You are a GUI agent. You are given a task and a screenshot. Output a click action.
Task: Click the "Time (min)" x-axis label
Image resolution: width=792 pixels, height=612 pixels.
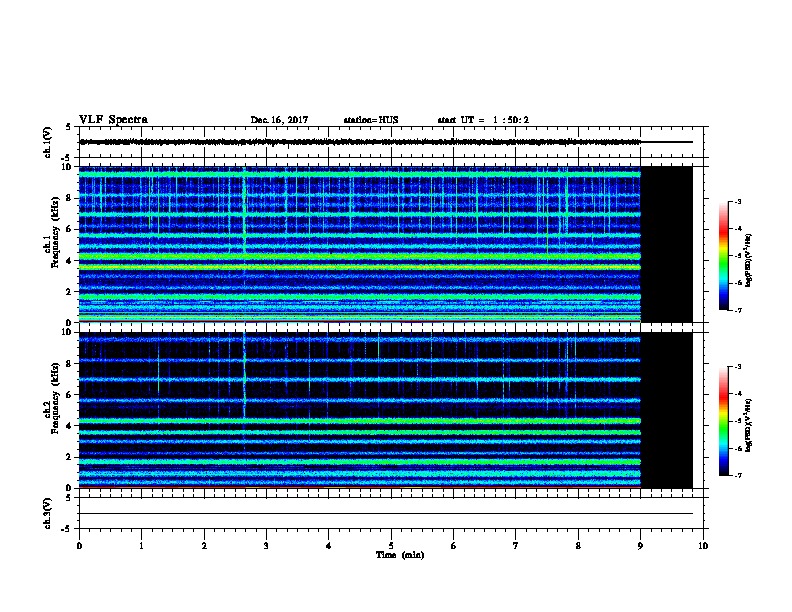click(400, 555)
